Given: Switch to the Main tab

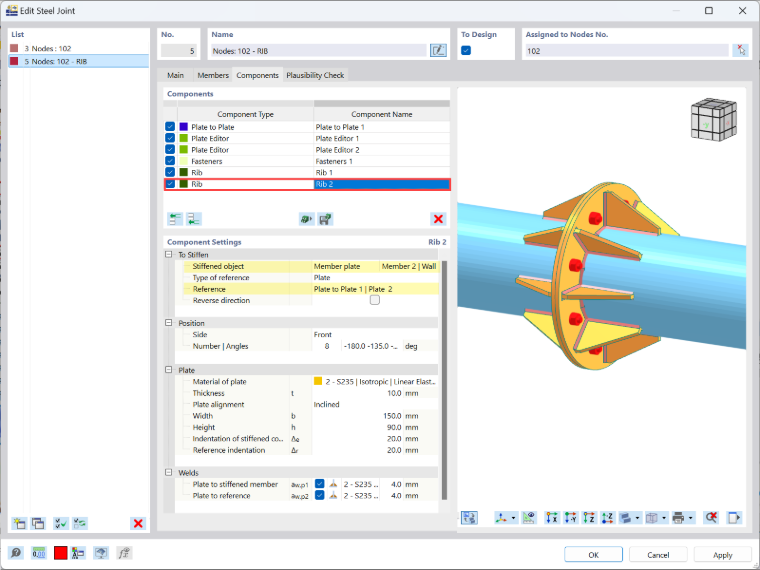Looking at the screenshot, I should 175,75.
